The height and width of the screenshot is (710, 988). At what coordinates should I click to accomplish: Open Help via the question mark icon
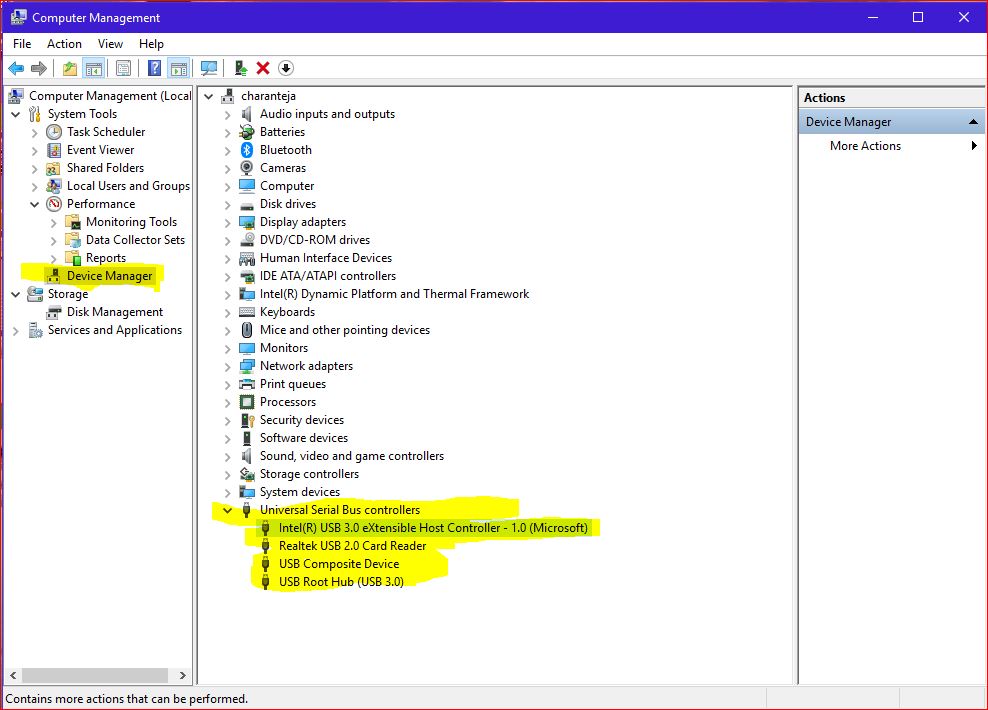click(x=154, y=68)
